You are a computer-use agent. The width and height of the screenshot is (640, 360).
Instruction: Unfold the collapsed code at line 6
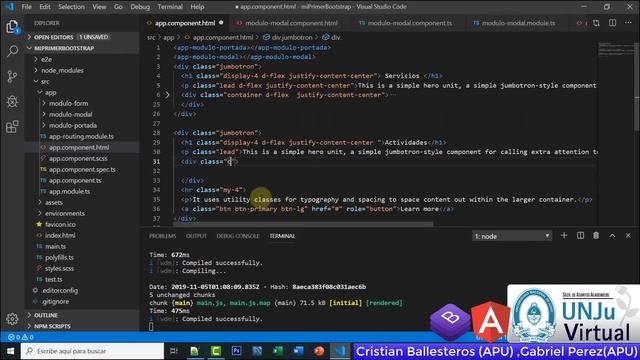pyautogui.click(x=167, y=95)
